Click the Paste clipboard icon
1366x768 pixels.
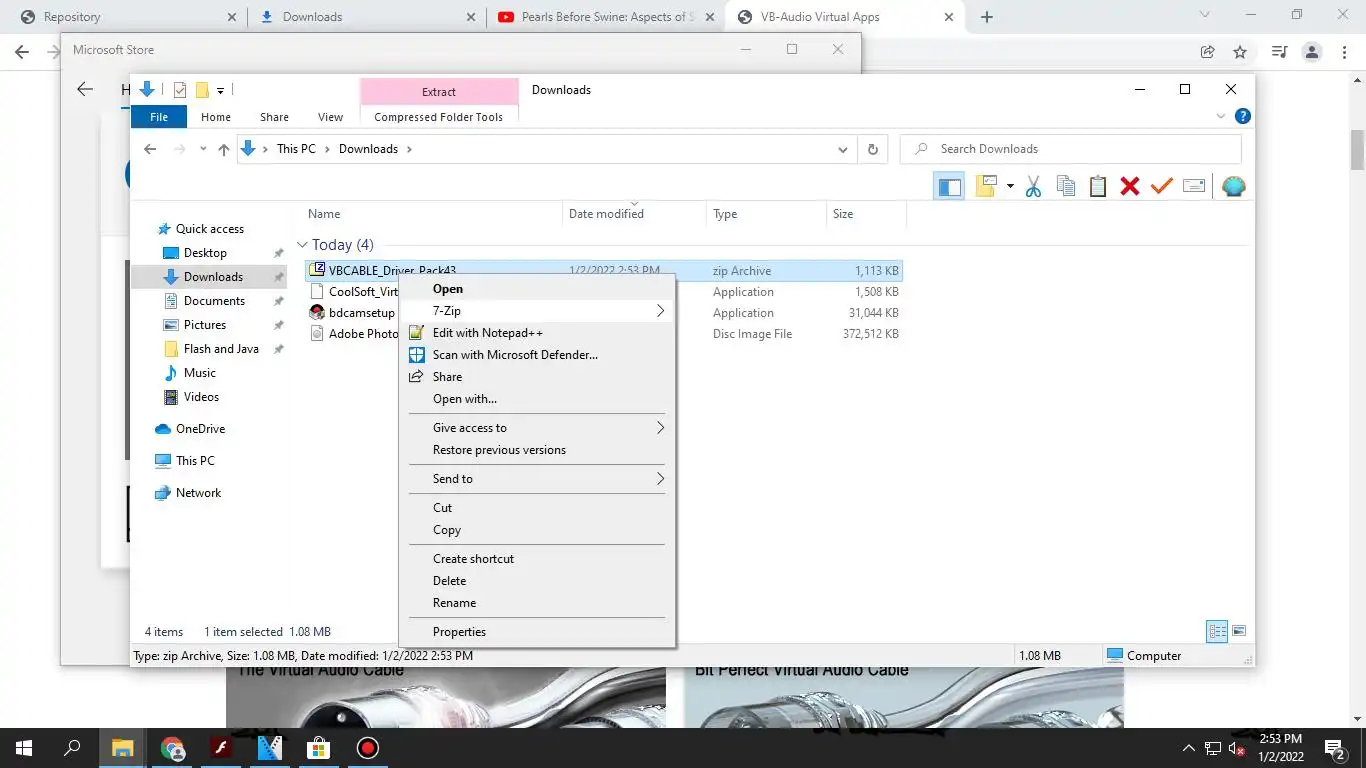[x=1098, y=186]
